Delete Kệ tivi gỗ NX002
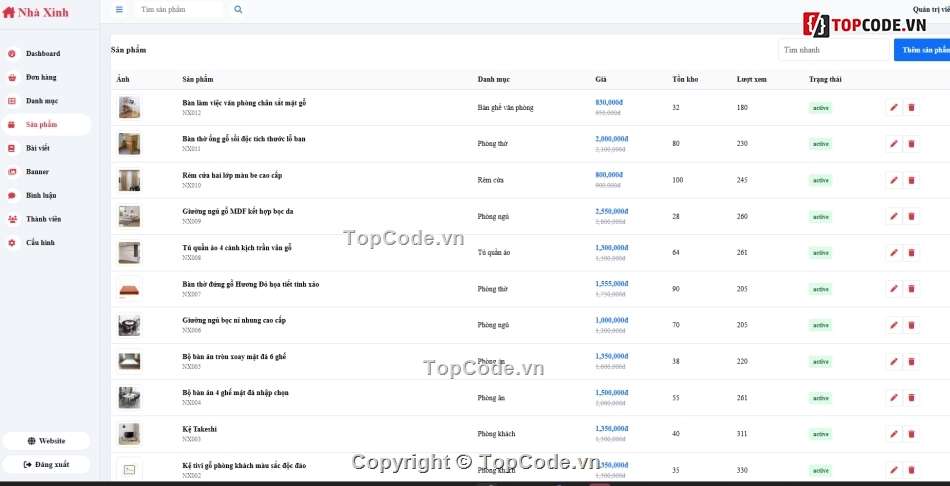950x486 pixels. coord(911,470)
